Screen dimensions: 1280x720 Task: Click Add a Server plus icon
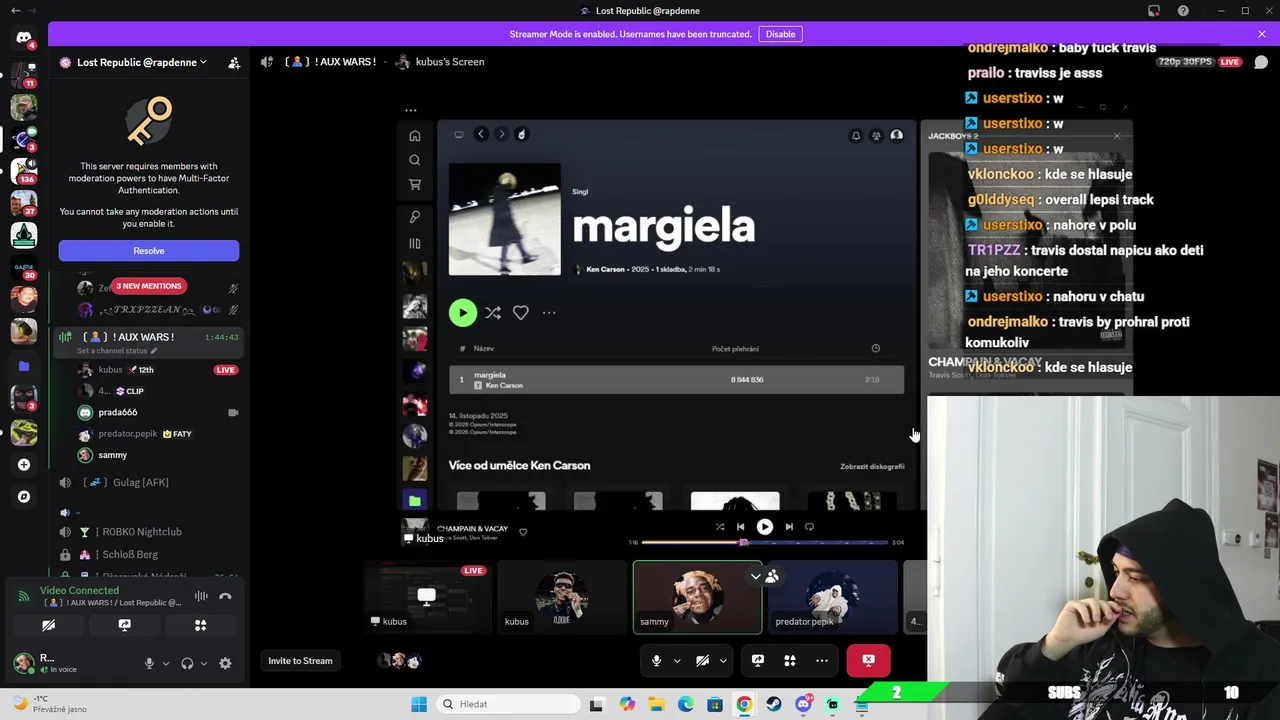pos(24,464)
